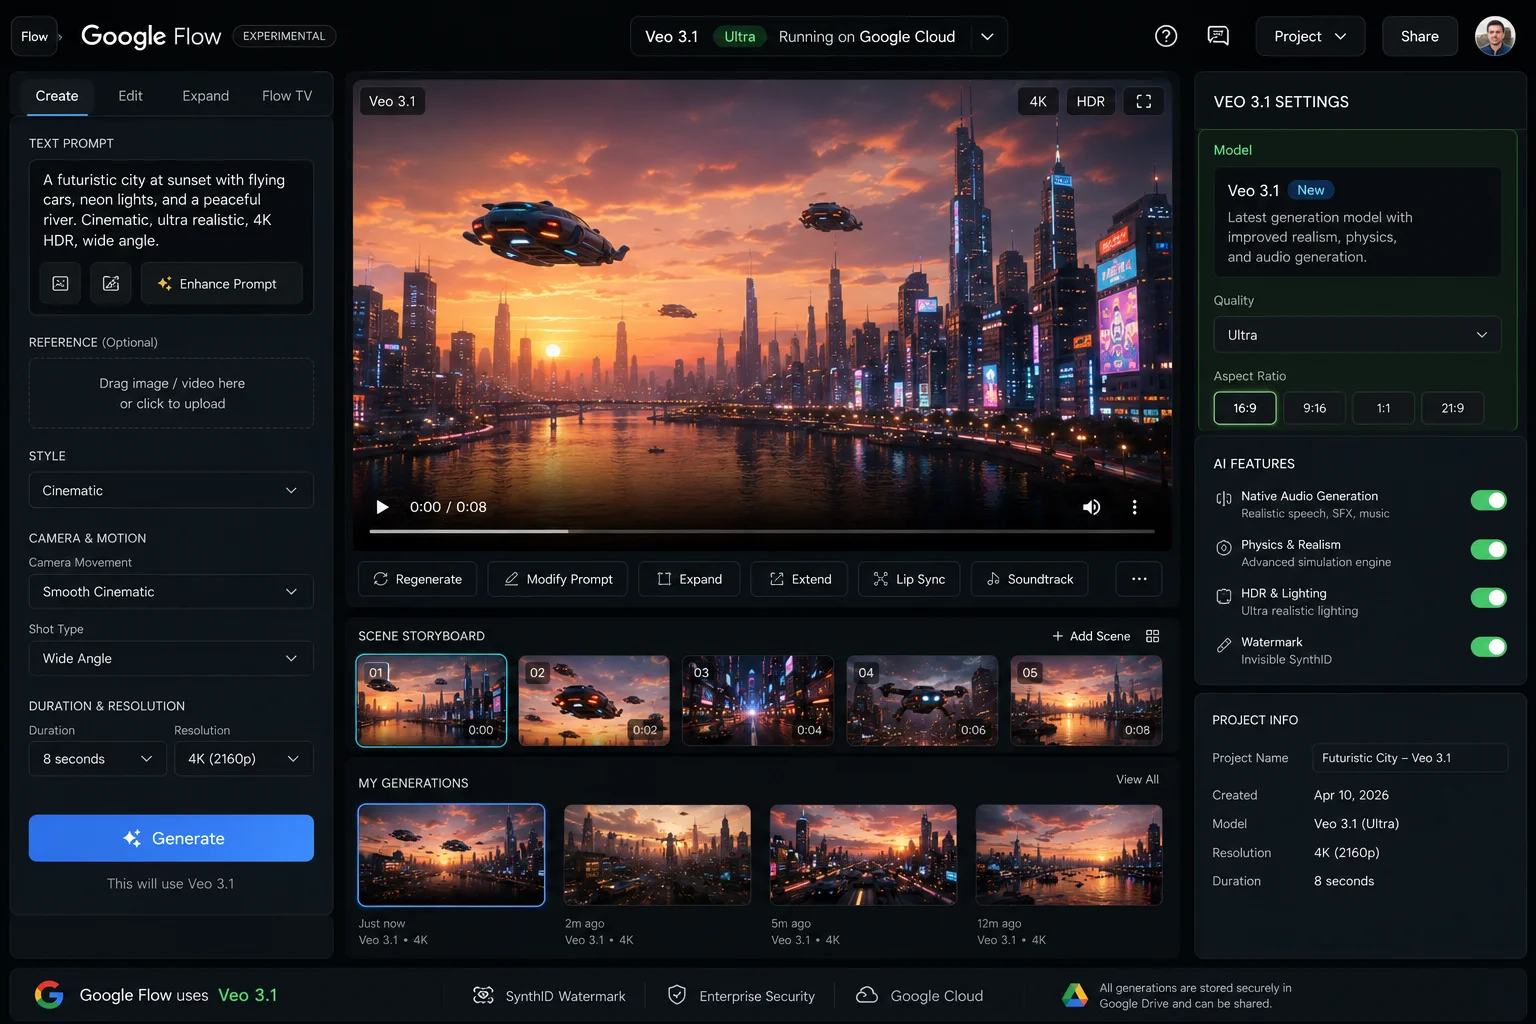The image size is (1536, 1024).
Task: Click Enhance Prompt
Action: click(x=222, y=284)
